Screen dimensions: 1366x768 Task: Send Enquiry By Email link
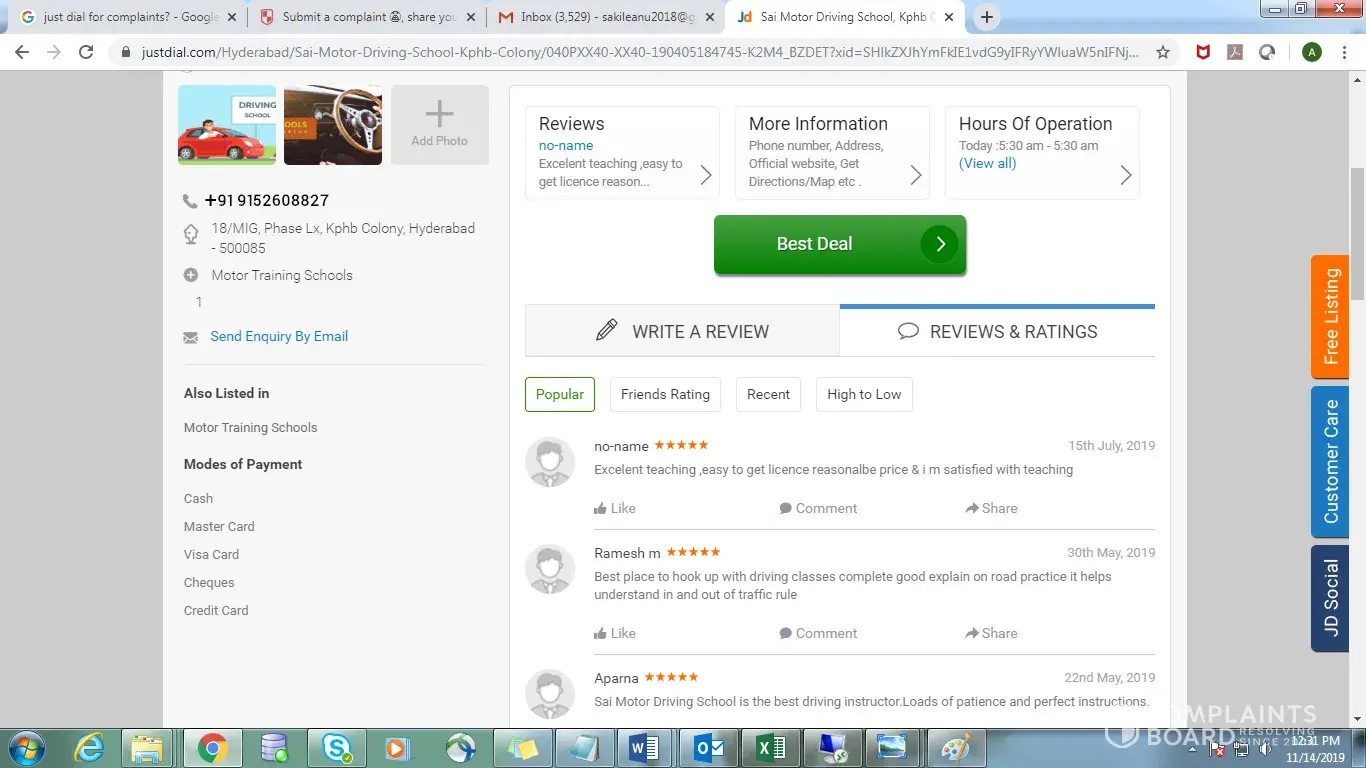click(x=279, y=336)
